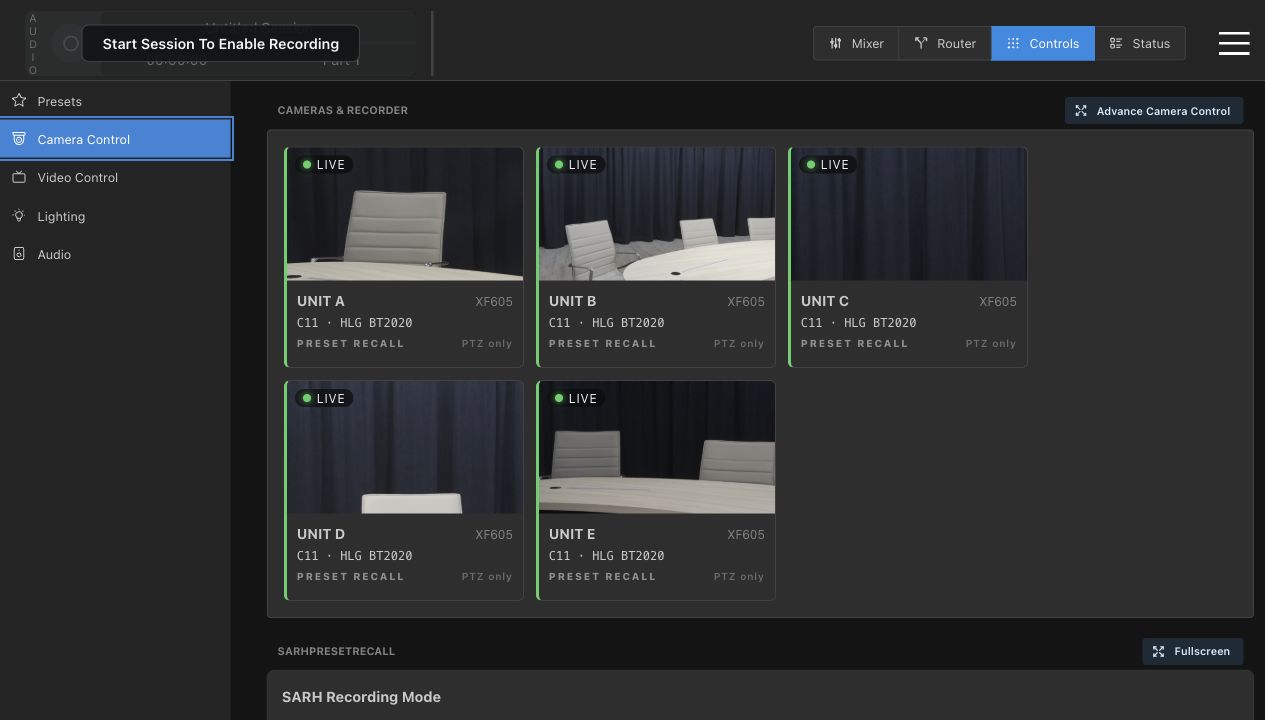Image resolution: width=1265 pixels, height=720 pixels.
Task: Click PTZ only label on Unit A
Action: point(487,344)
